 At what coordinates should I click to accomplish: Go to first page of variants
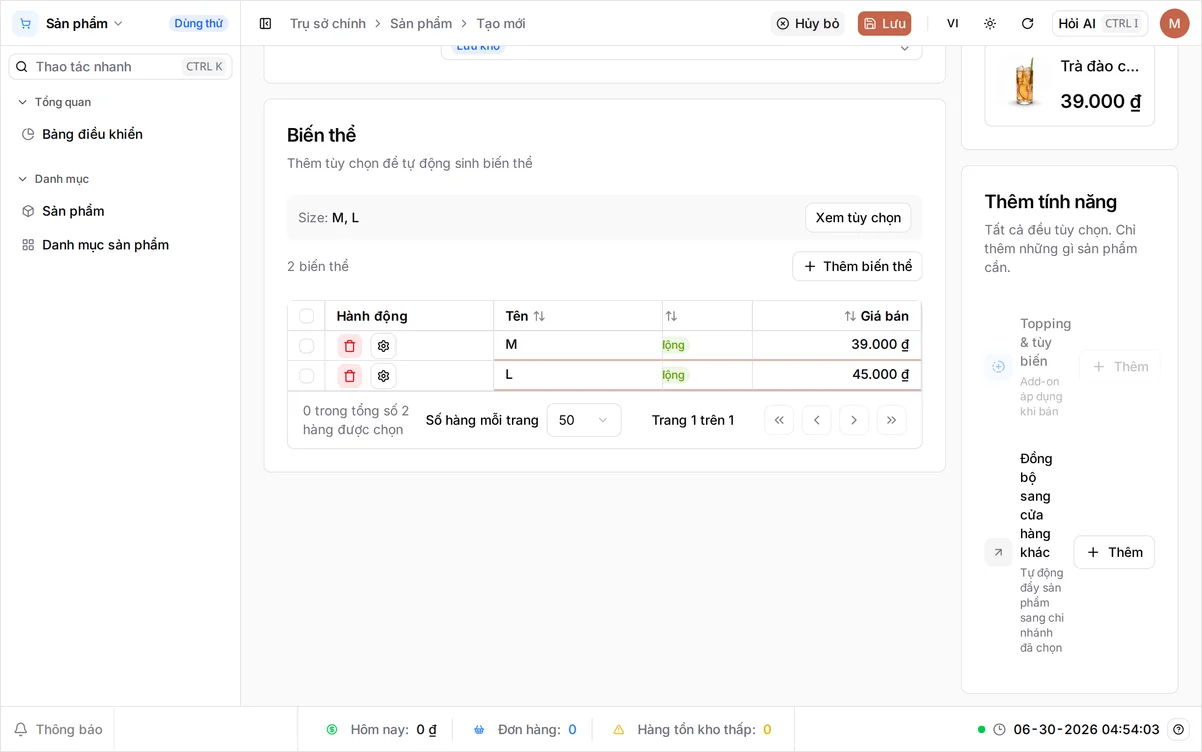[x=779, y=420]
